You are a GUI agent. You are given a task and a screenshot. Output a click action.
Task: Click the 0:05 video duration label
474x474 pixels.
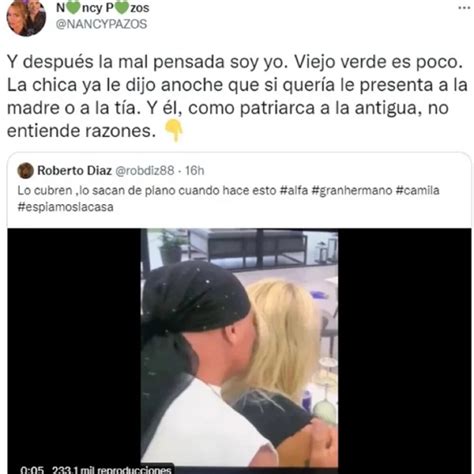pos(32,470)
